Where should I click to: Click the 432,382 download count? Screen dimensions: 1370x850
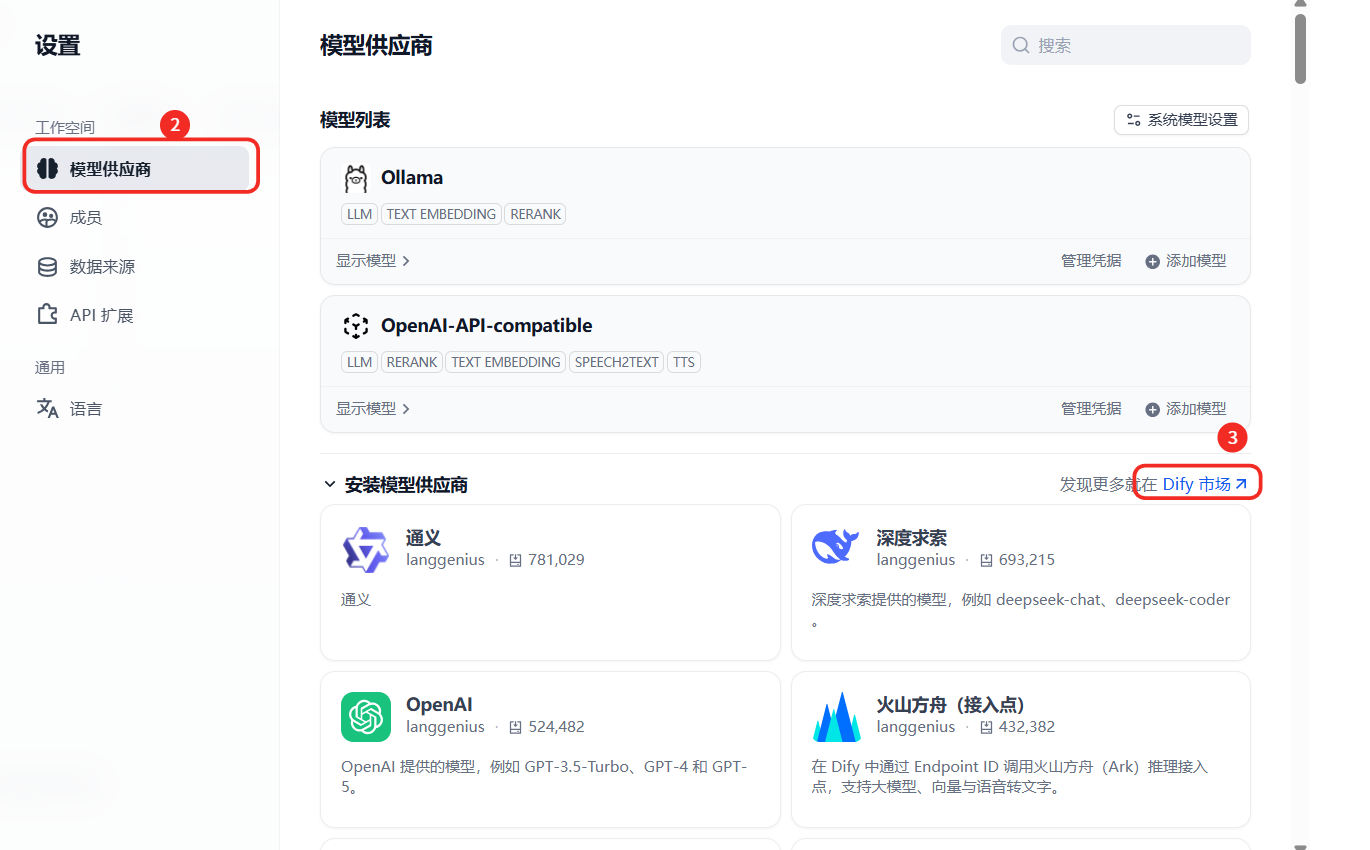pos(1027,727)
